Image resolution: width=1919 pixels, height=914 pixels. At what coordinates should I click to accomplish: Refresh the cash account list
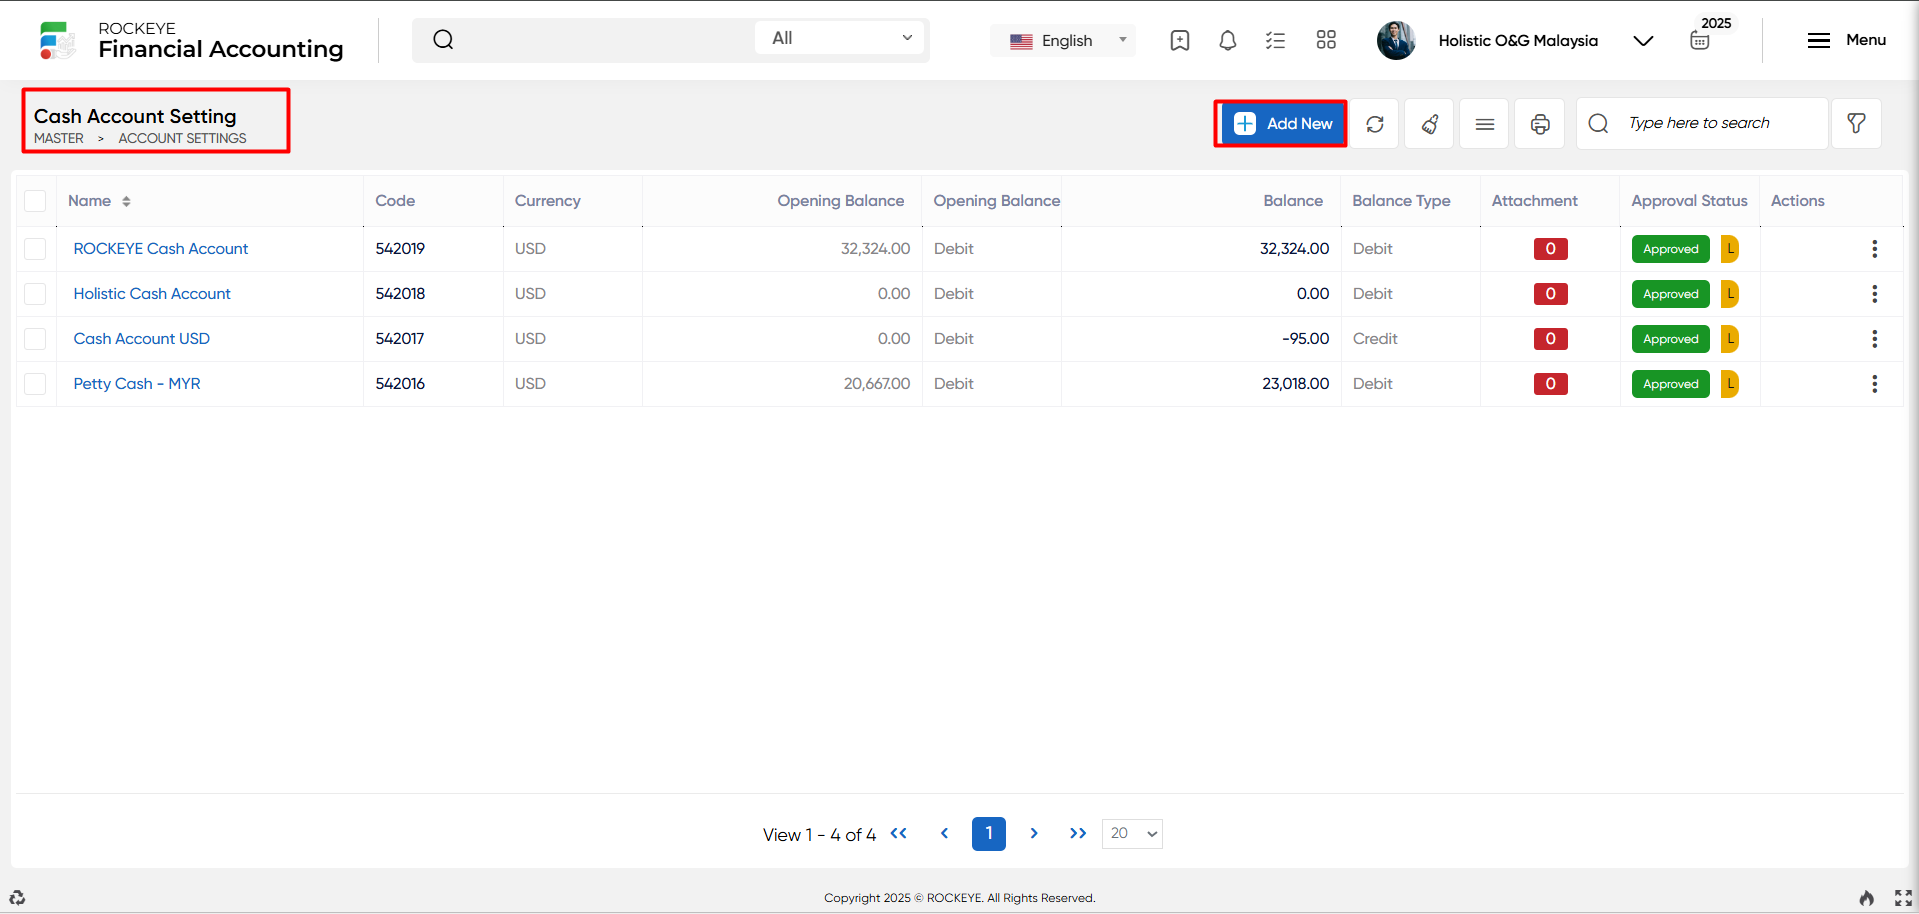coord(1375,124)
